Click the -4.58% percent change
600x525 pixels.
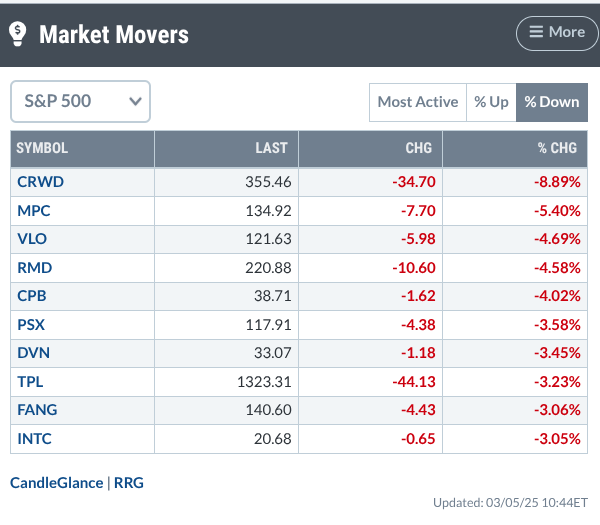(x=558, y=268)
